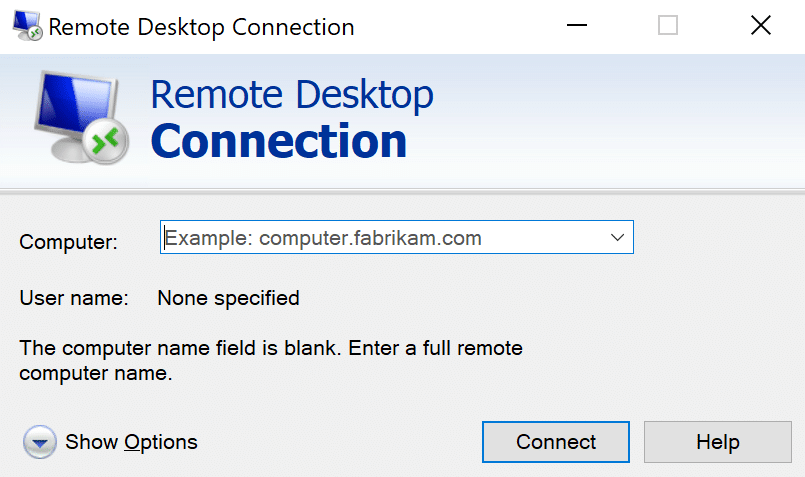Open the Computer combo box dropdown arrow

pyautogui.click(x=617, y=238)
